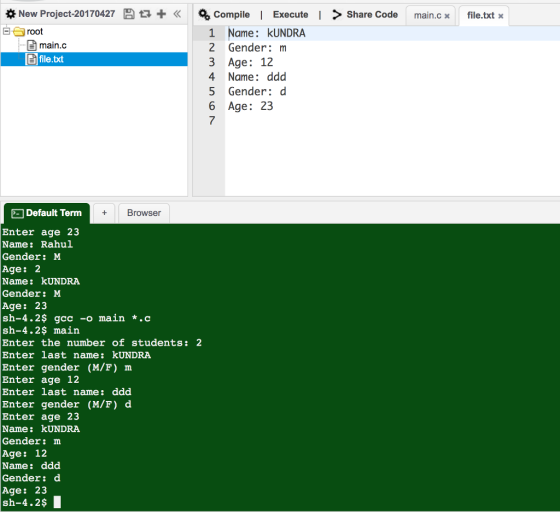Image resolution: width=560 pixels, height=512 pixels.
Task: Open the Browser tab
Action: click(144, 213)
